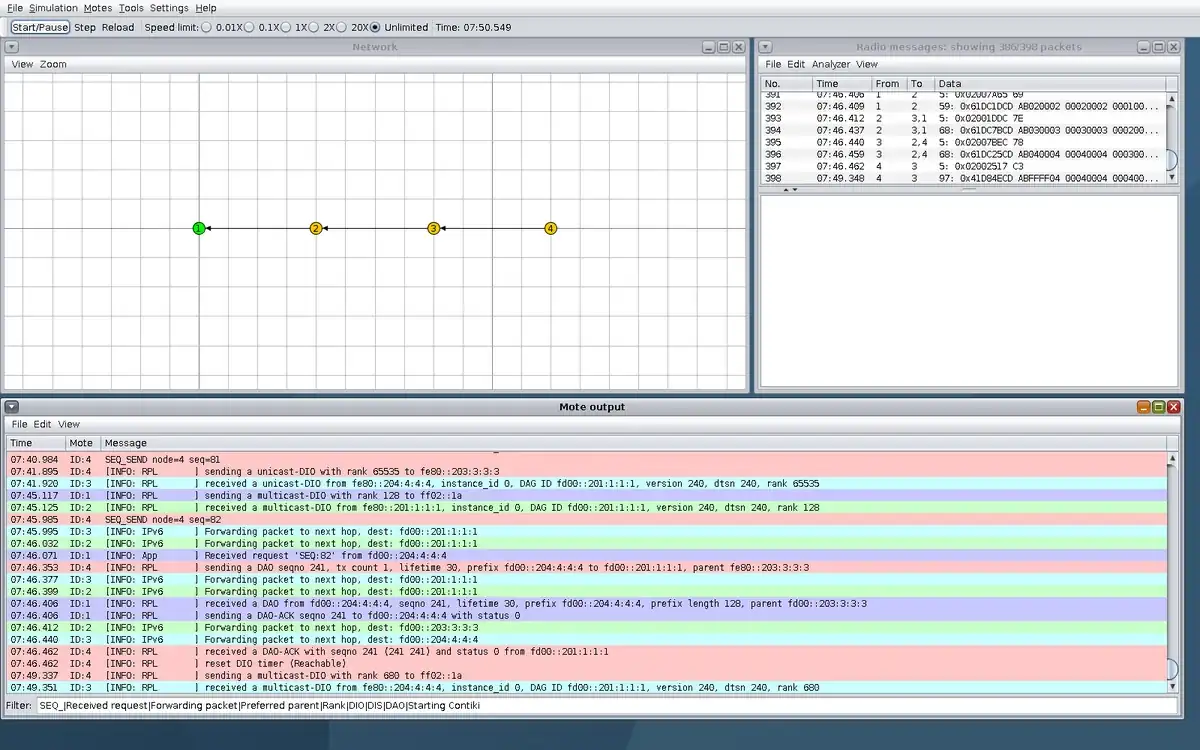Set speed limit to 0.1X

point(249,27)
